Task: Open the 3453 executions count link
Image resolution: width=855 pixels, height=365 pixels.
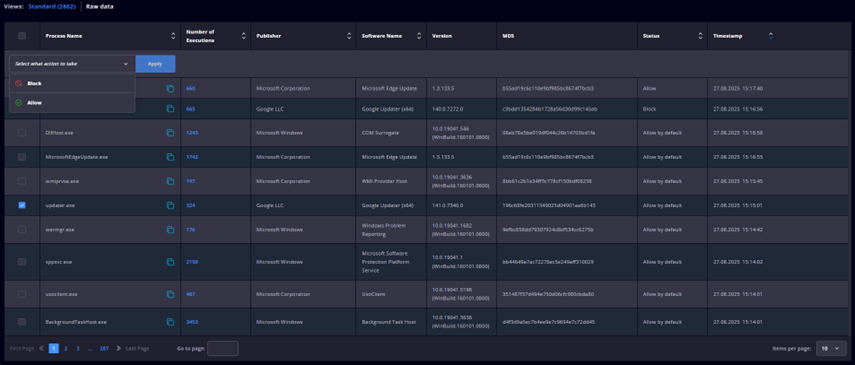Action: click(x=192, y=322)
